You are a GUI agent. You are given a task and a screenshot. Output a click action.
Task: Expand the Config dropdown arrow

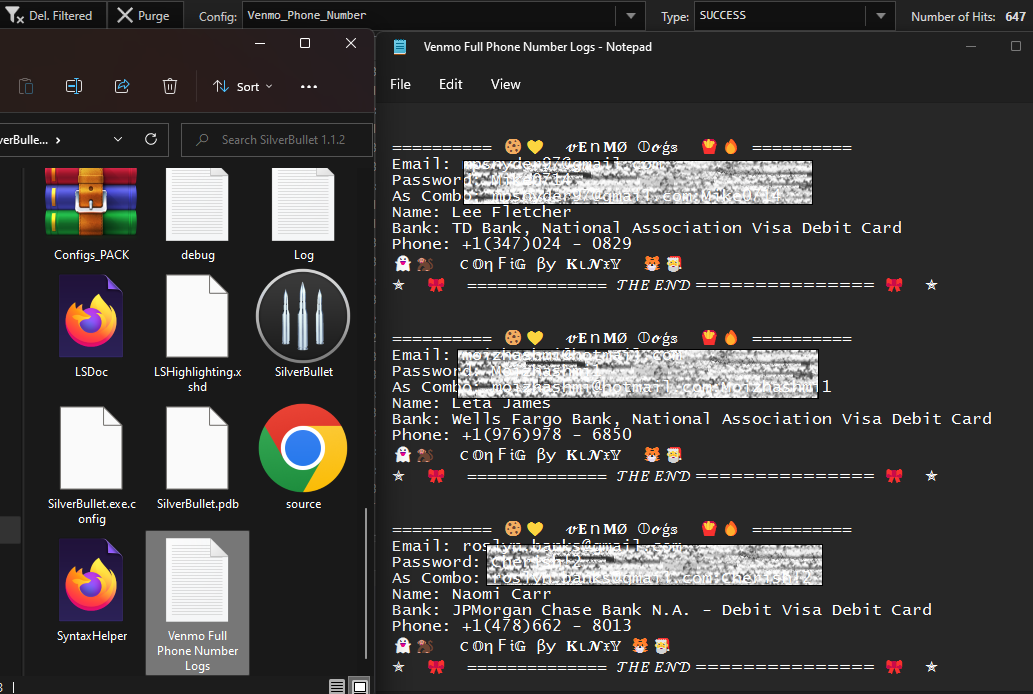coord(630,16)
